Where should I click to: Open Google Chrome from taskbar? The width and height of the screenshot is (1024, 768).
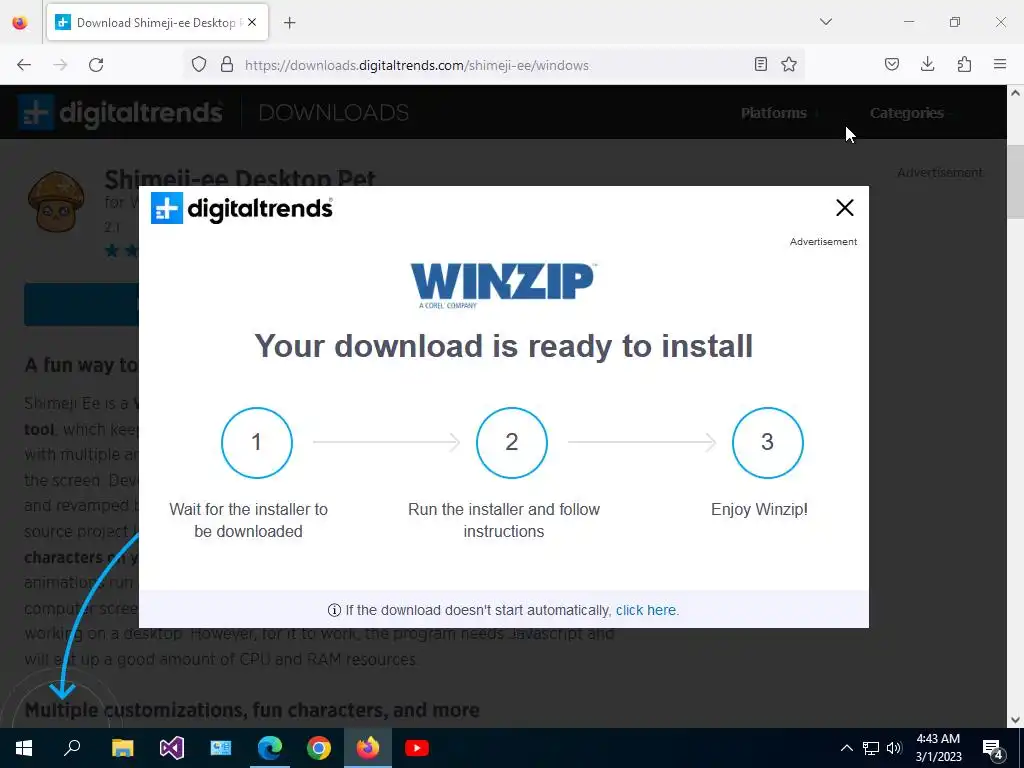tap(319, 748)
